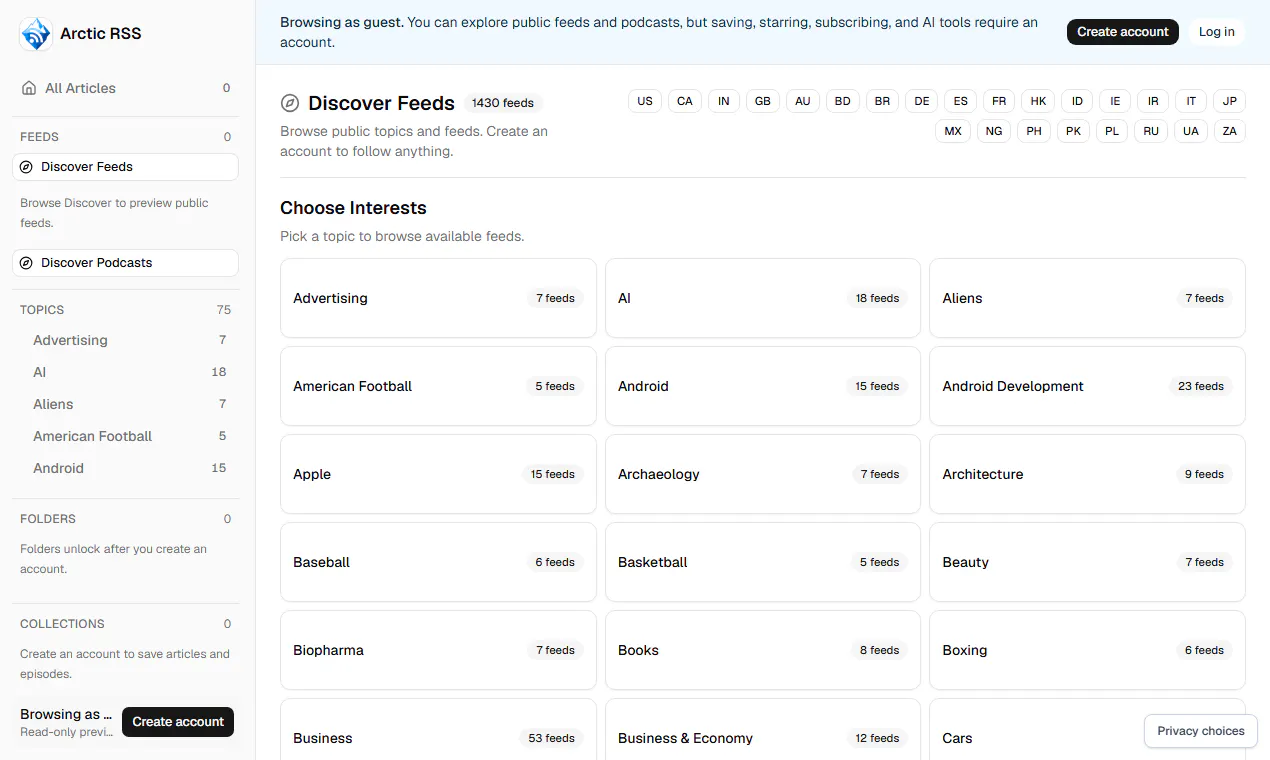Open Discover Feeds in the sidebar
Image resolution: width=1270 pixels, height=760 pixels.
125,167
